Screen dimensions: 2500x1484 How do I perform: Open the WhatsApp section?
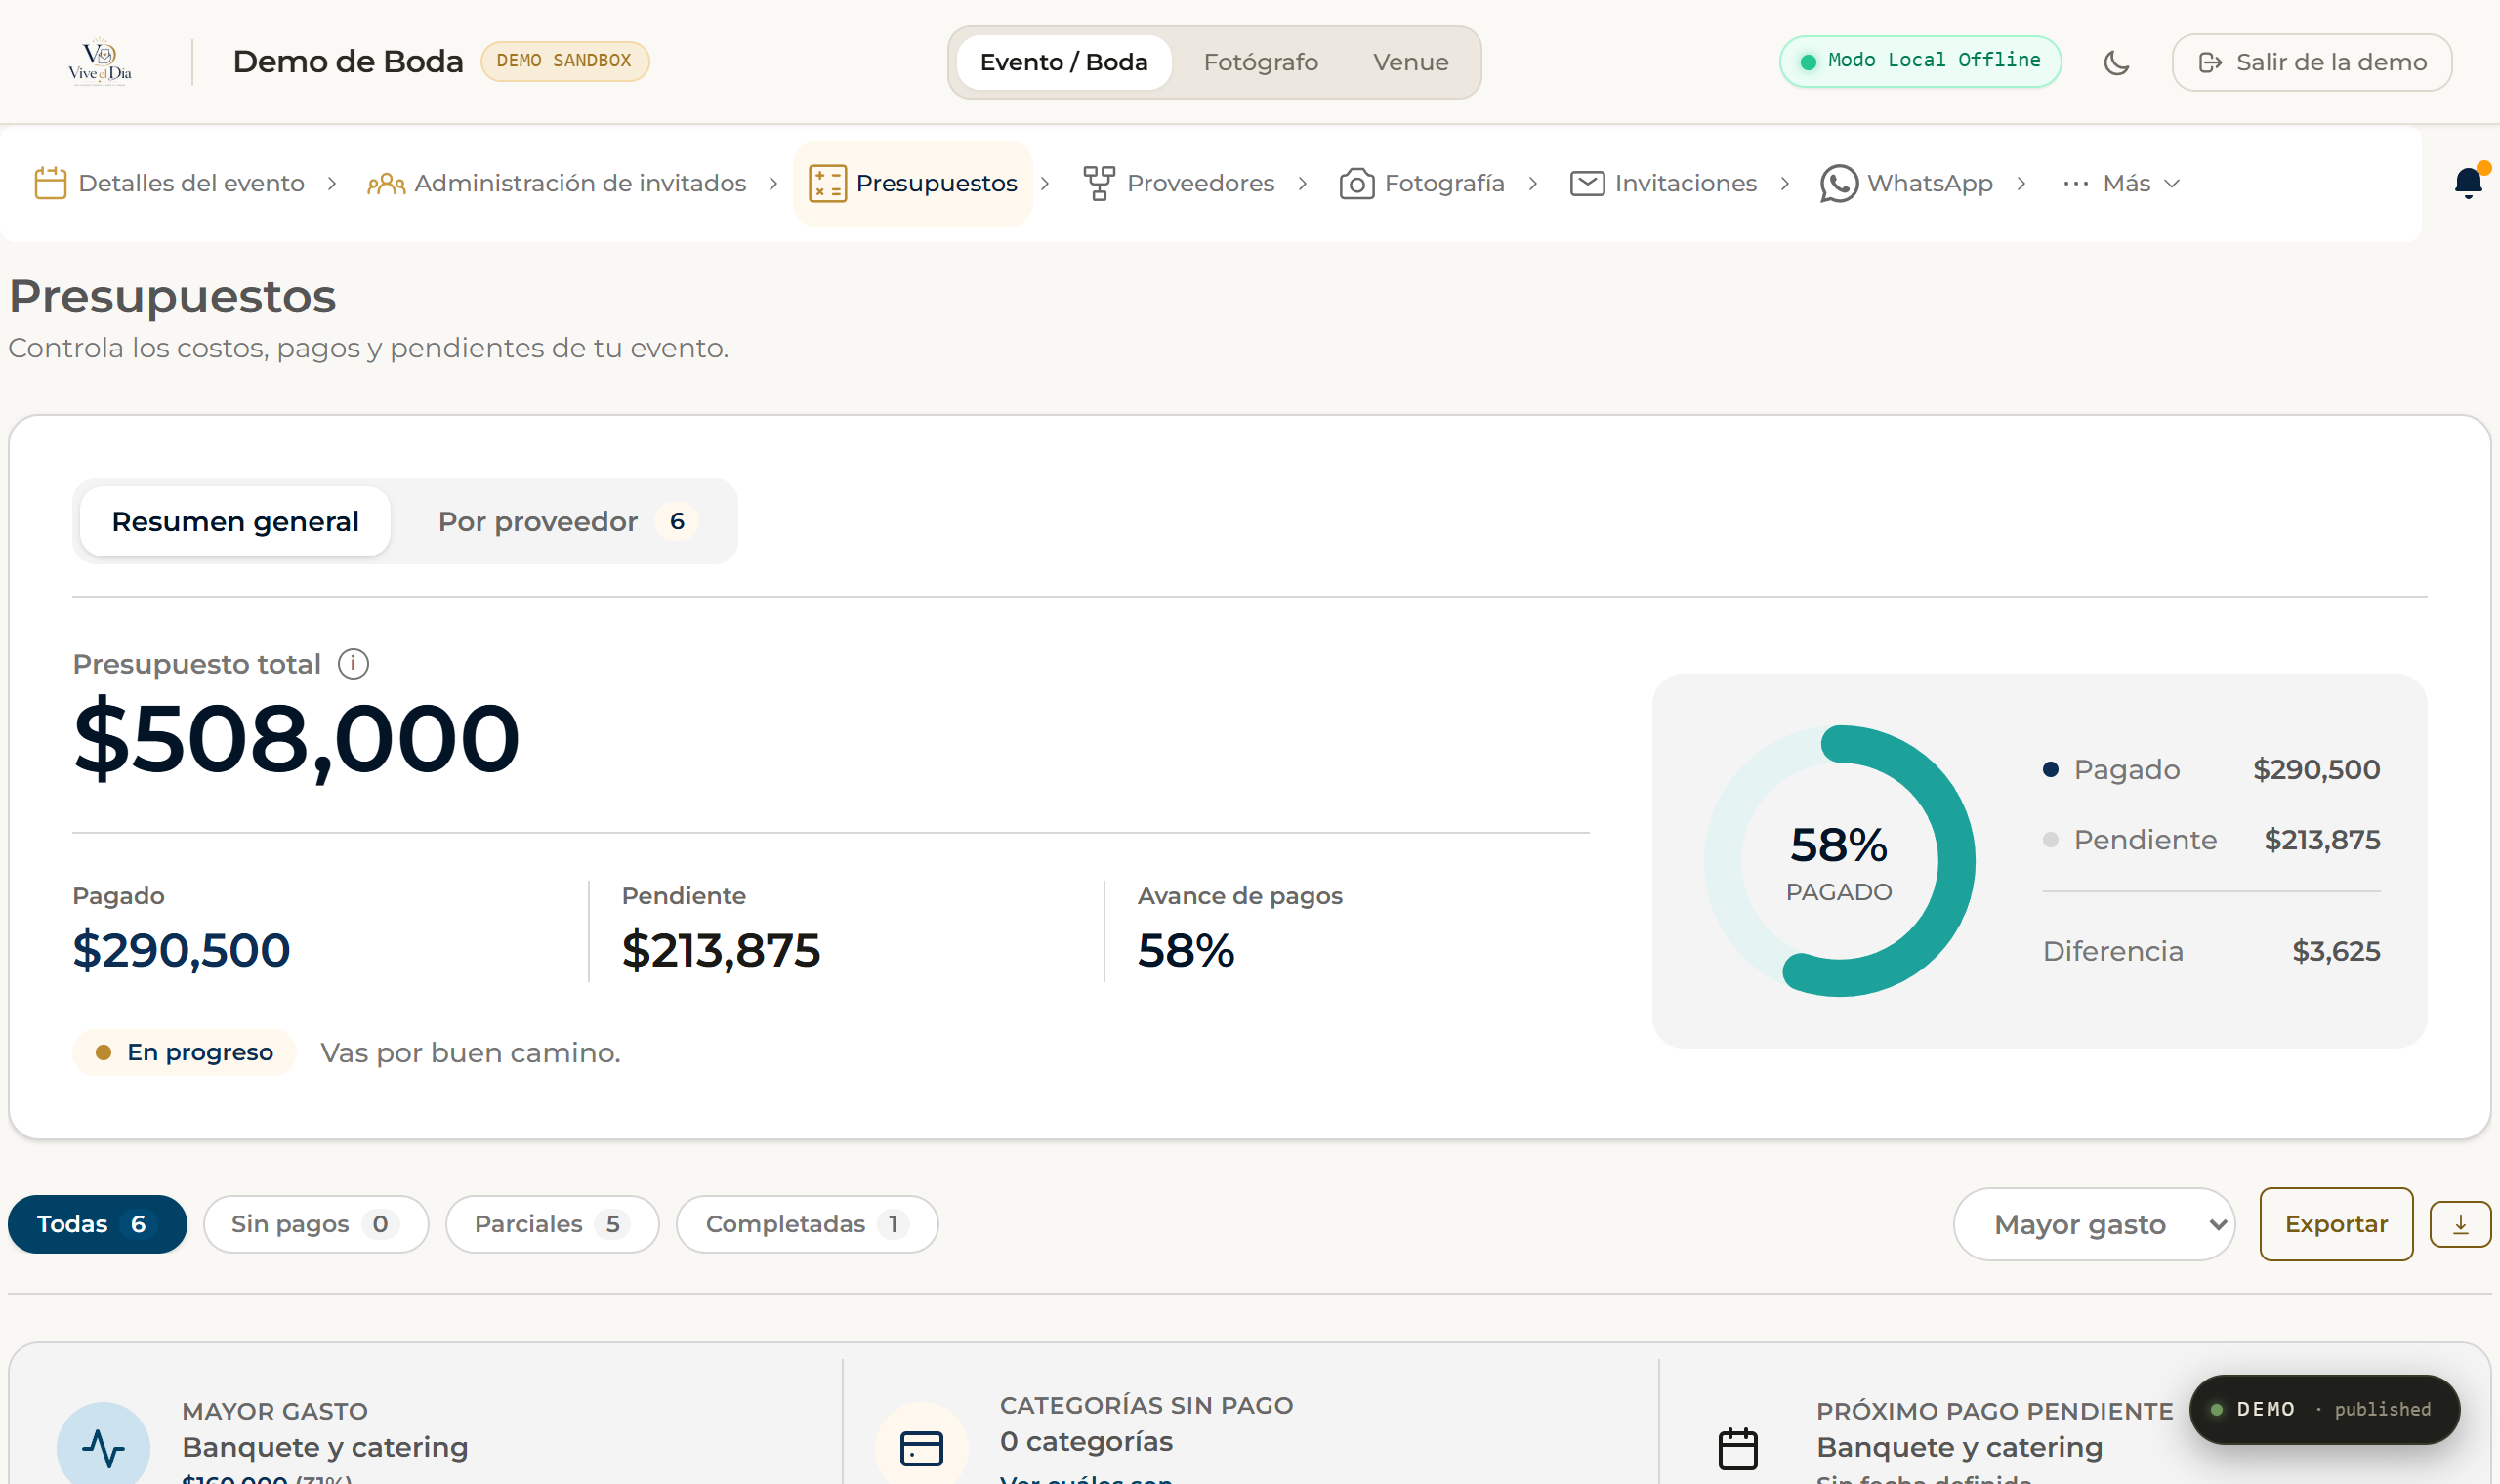pyautogui.click(x=1907, y=183)
